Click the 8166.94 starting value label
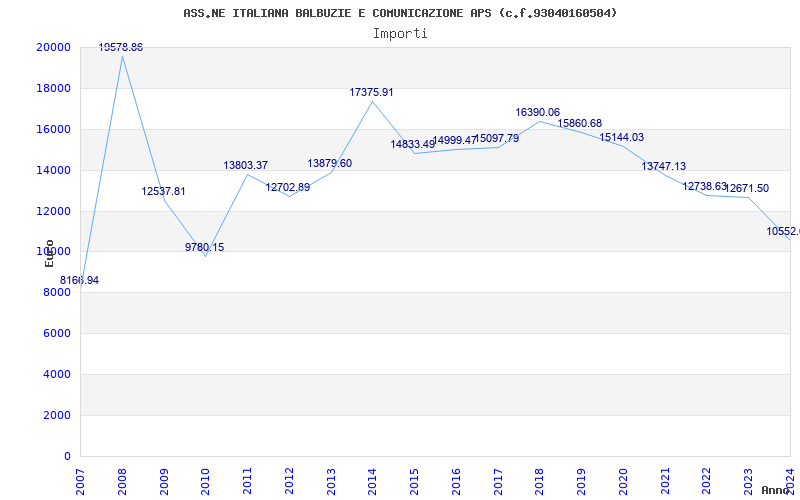This screenshot has height=500, width=800. click(79, 280)
